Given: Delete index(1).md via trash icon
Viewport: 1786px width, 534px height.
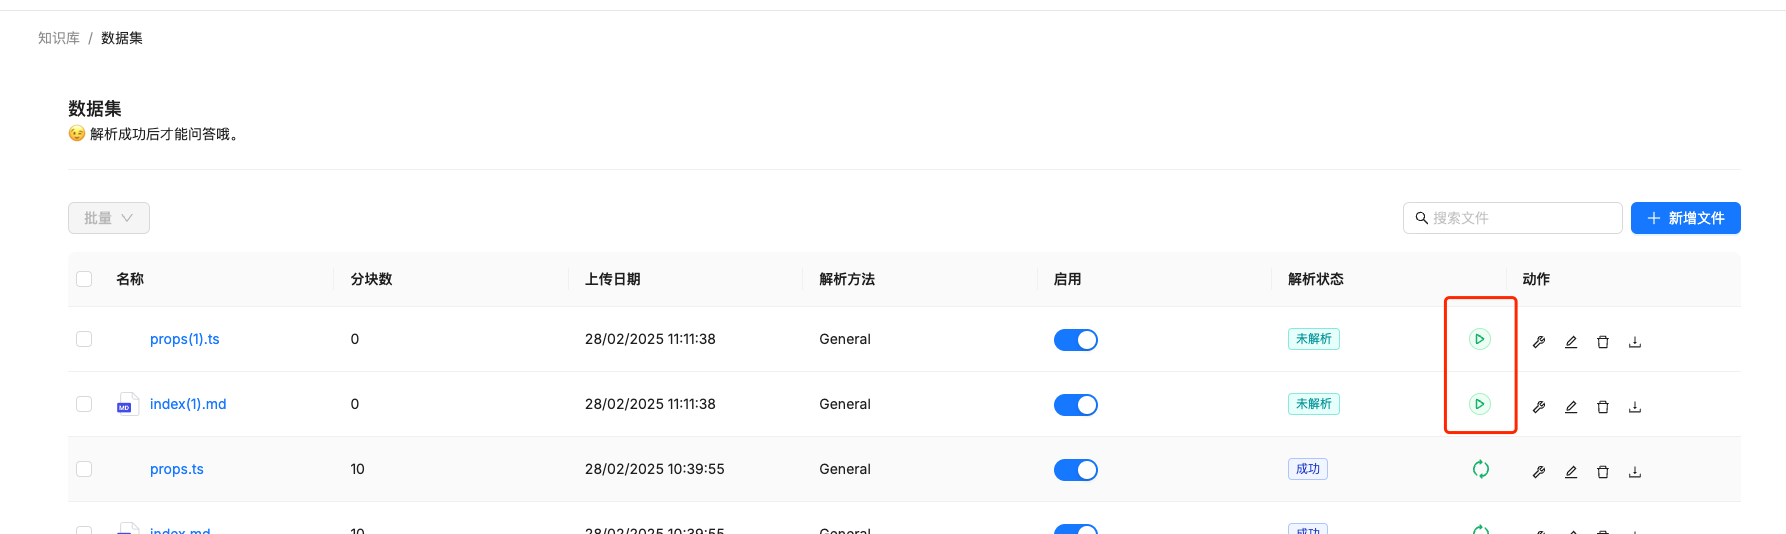Looking at the screenshot, I should pyautogui.click(x=1603, y=407).
